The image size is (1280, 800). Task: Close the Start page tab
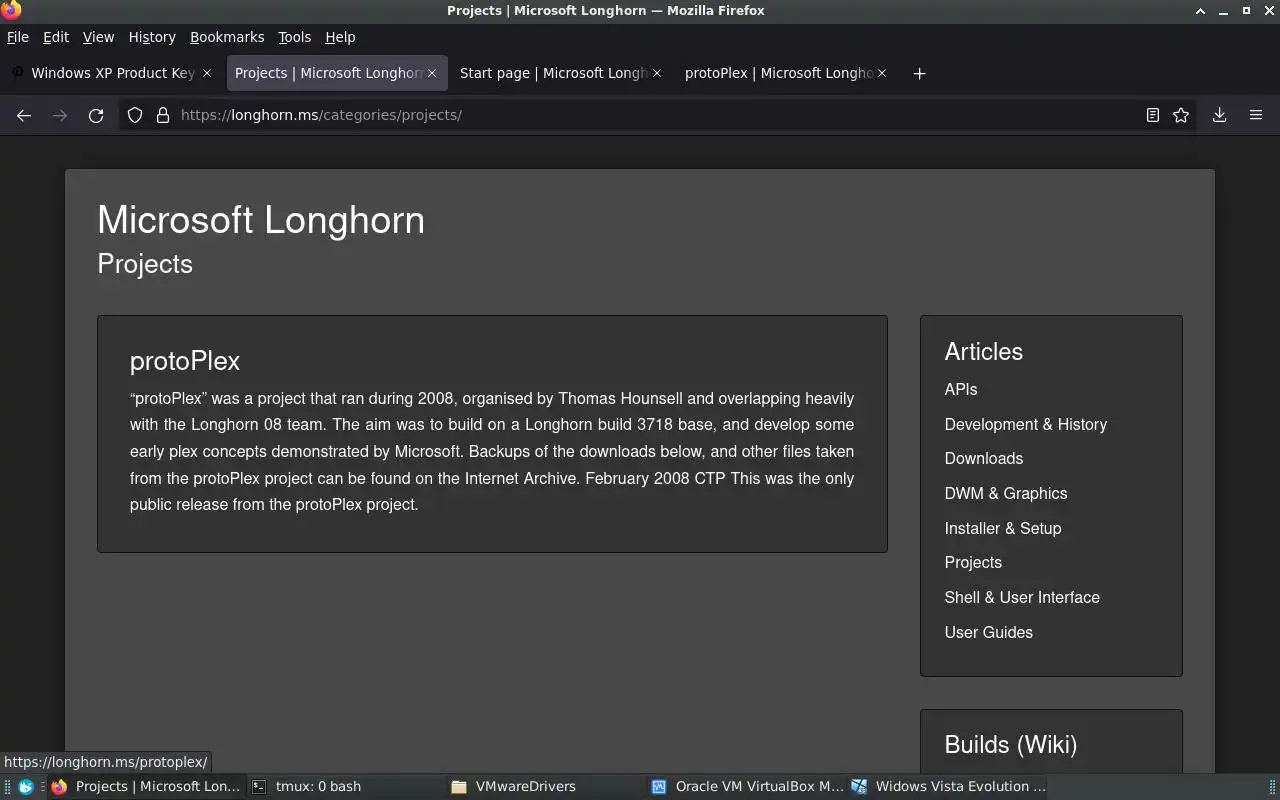pyautogui.click(x=657, y=73)
